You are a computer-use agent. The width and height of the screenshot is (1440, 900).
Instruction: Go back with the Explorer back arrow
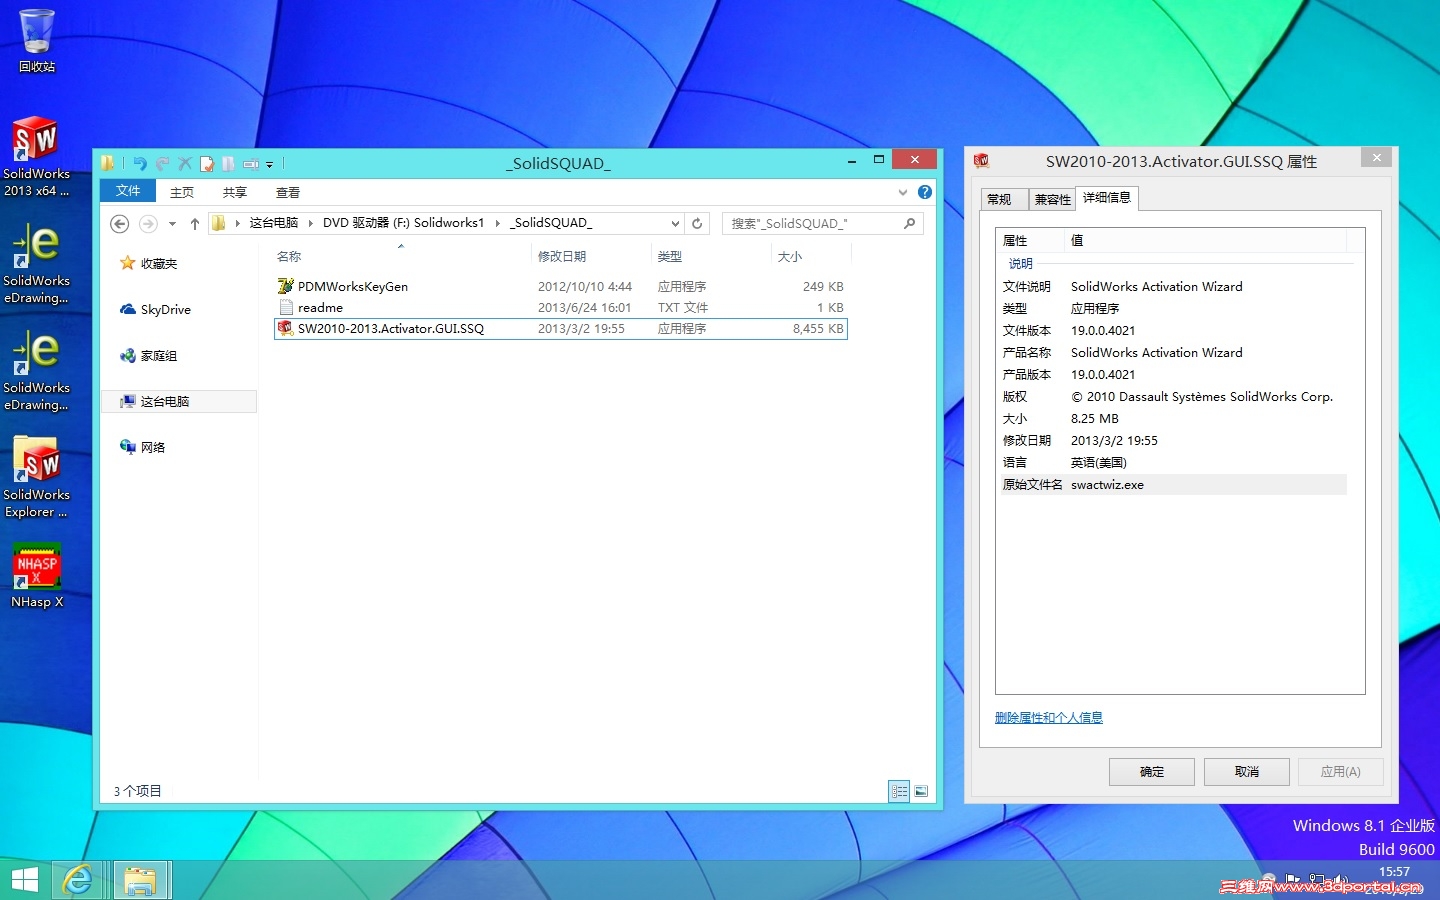click(x=120, y=223)
